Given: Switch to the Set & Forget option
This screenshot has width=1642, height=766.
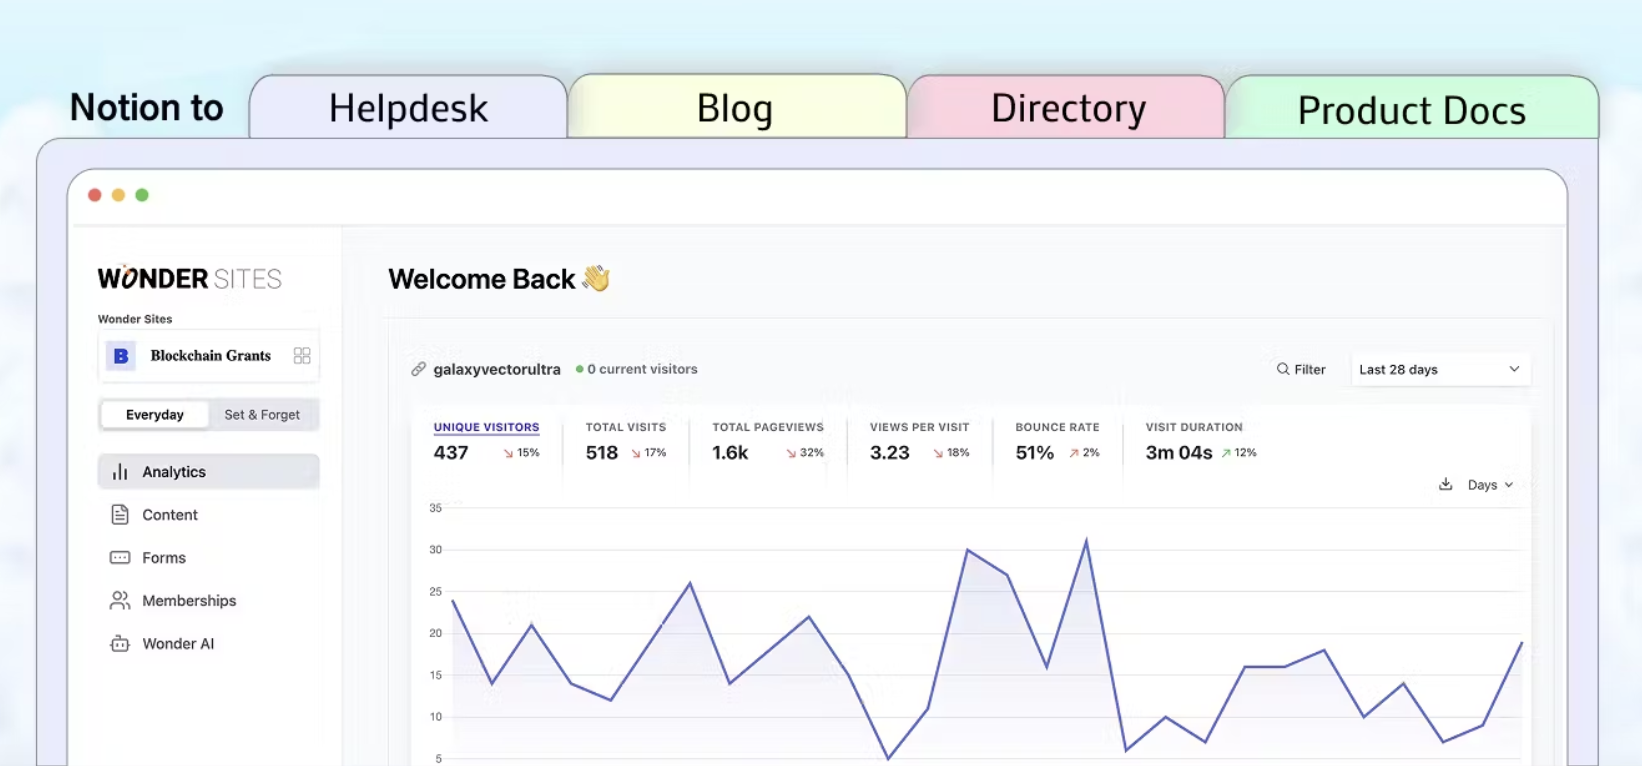Looking at the screenshot, I should tap(262, 415).
